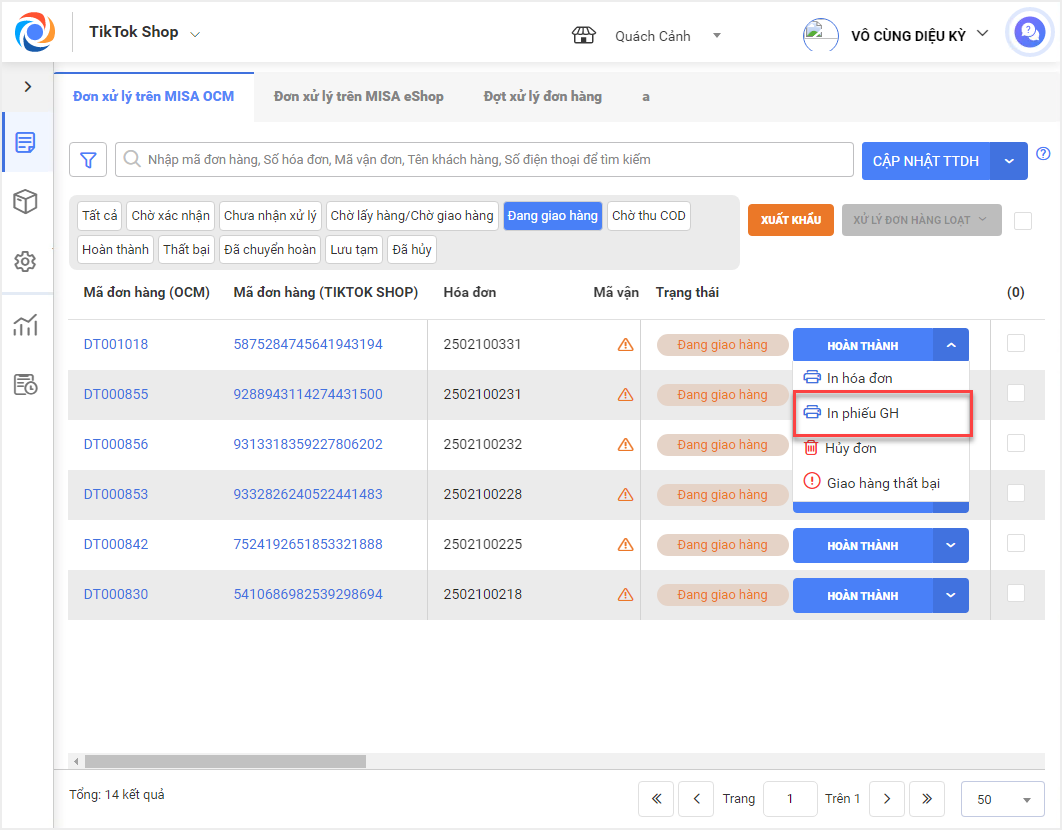The width and height of the screenshot is (1062, 830).
Task: Expand action dropdown for order DT000842
Action: 951,546
